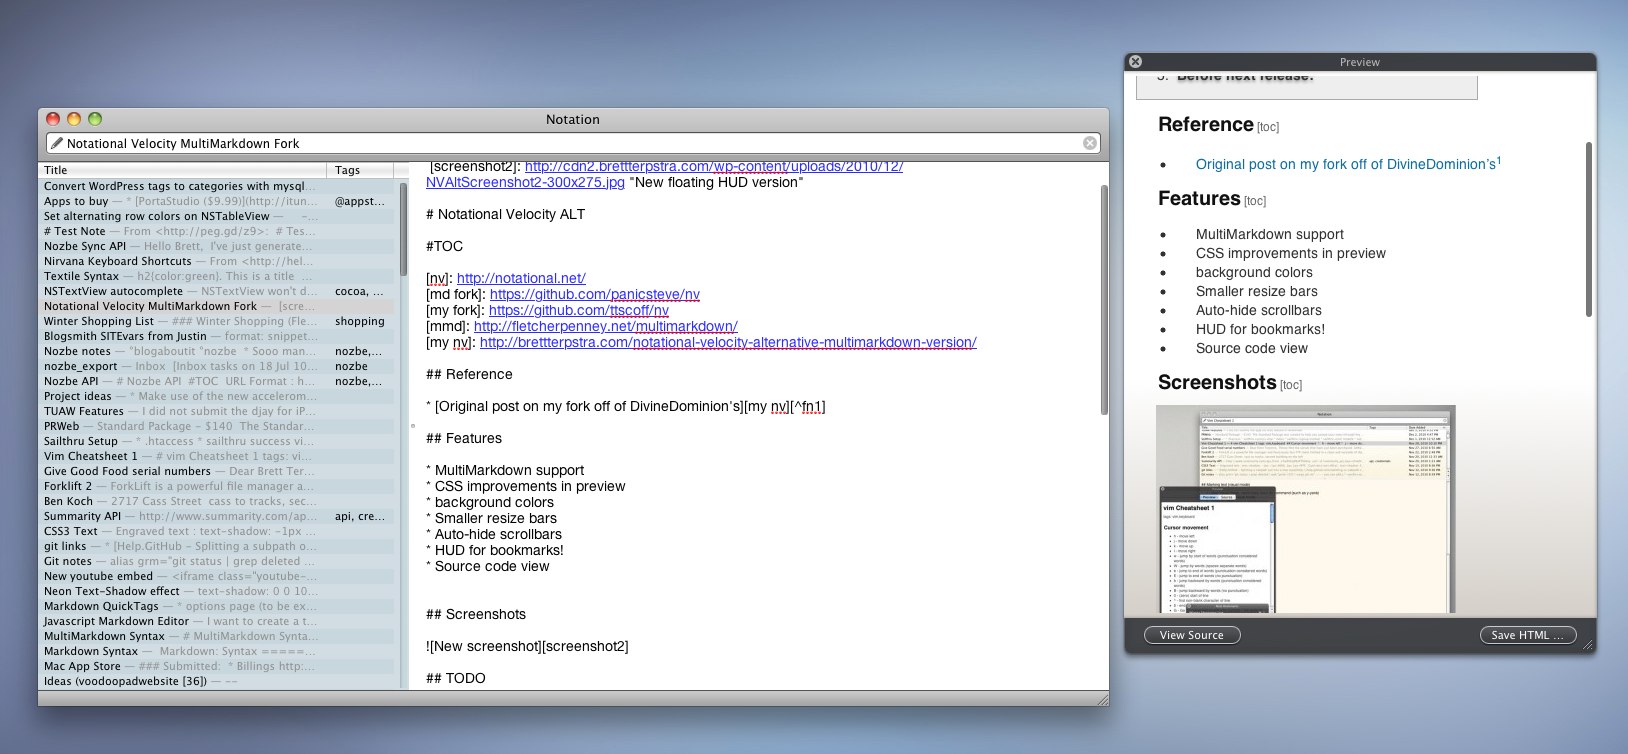Close the Preview HUD panel

point(1135,62)
